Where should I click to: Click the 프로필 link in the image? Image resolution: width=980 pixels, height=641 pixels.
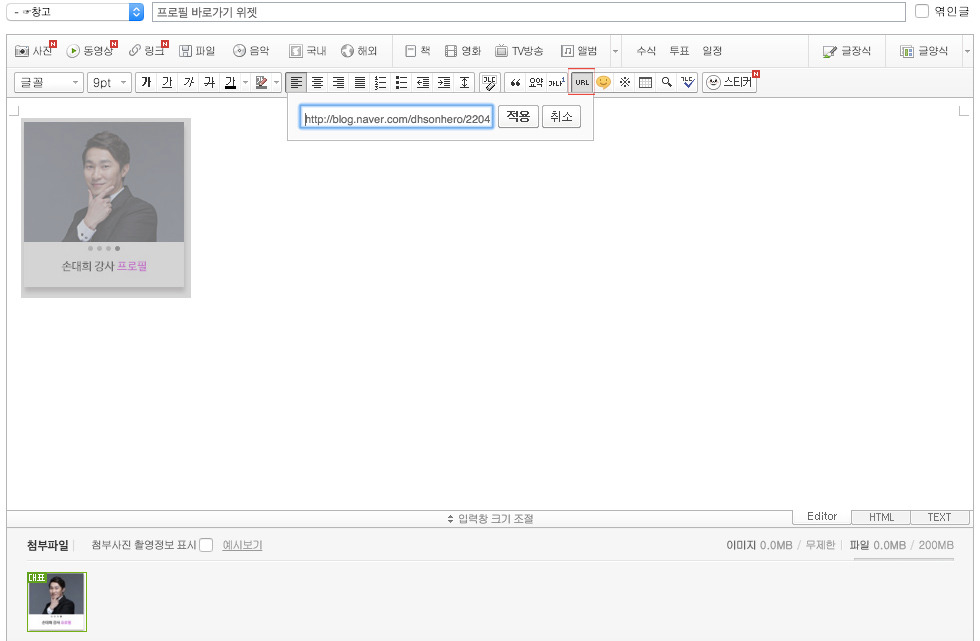132,266
